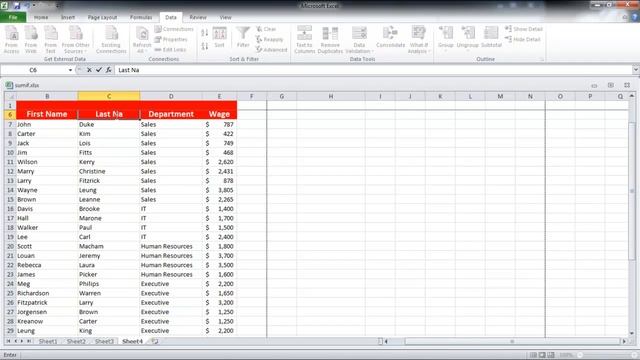This screenshot has width=640, height=360.
Task: Click the Sort Z to A icon
Action: click(x=204, y=46)
